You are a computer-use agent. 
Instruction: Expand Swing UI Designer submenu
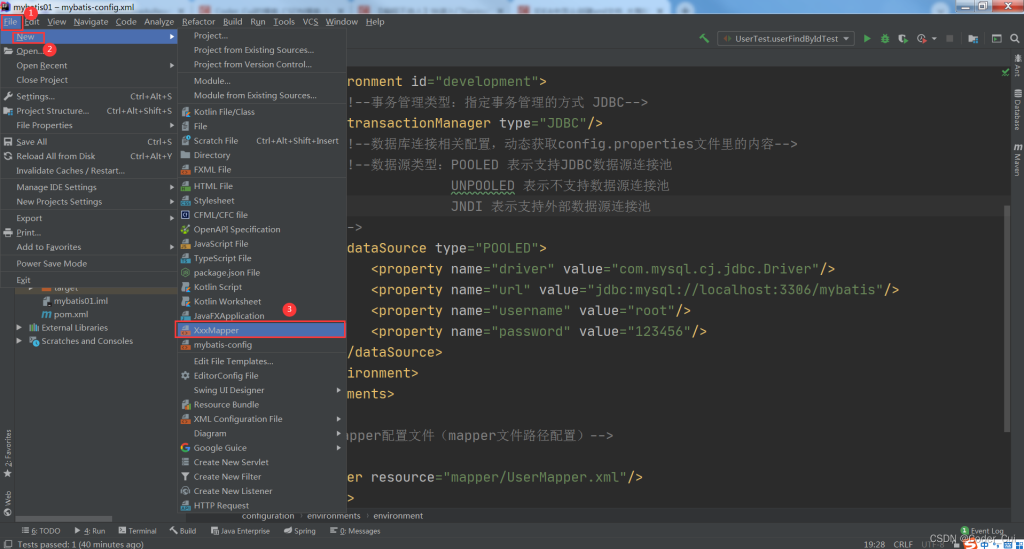(261, 390)
